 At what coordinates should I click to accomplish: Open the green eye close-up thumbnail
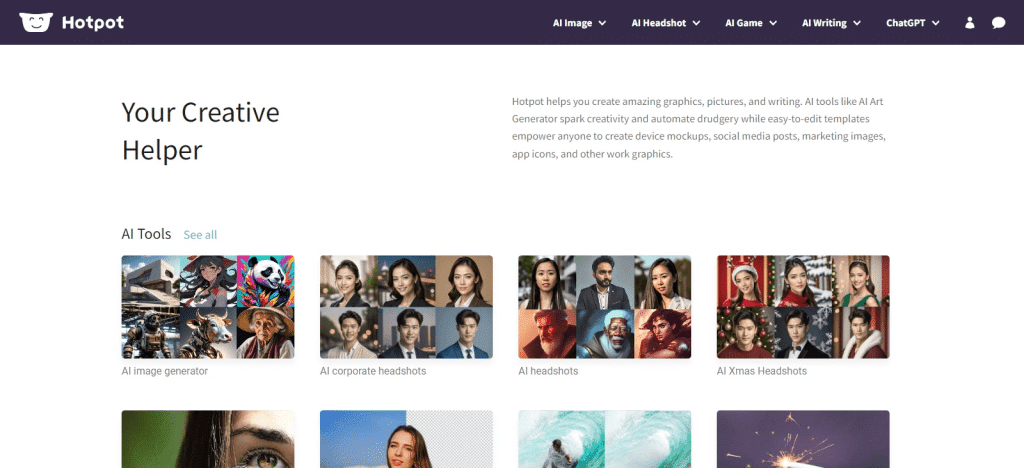208,440
